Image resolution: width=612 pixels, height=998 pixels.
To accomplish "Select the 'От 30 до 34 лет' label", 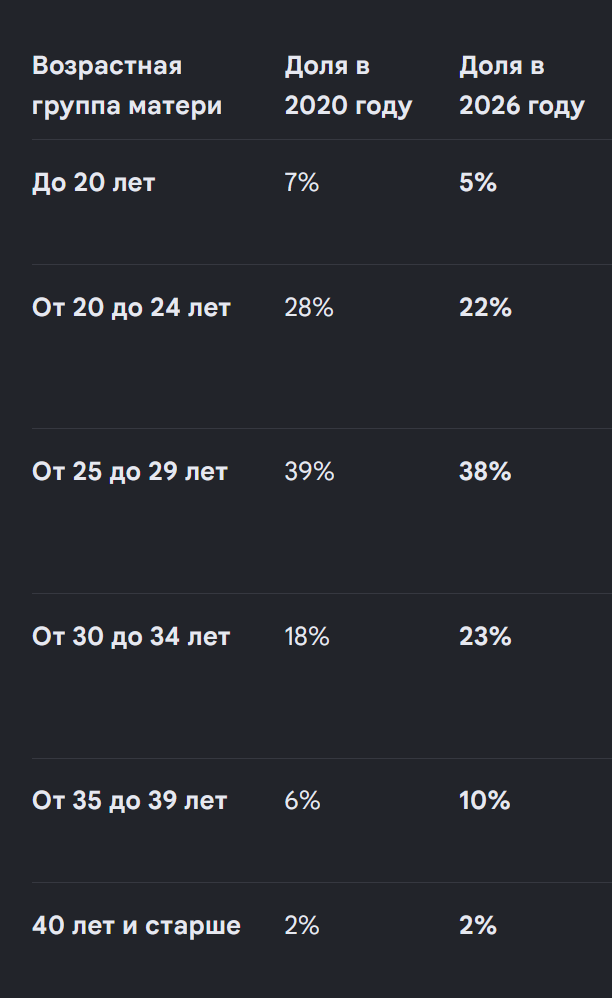I will pos(131,636).
